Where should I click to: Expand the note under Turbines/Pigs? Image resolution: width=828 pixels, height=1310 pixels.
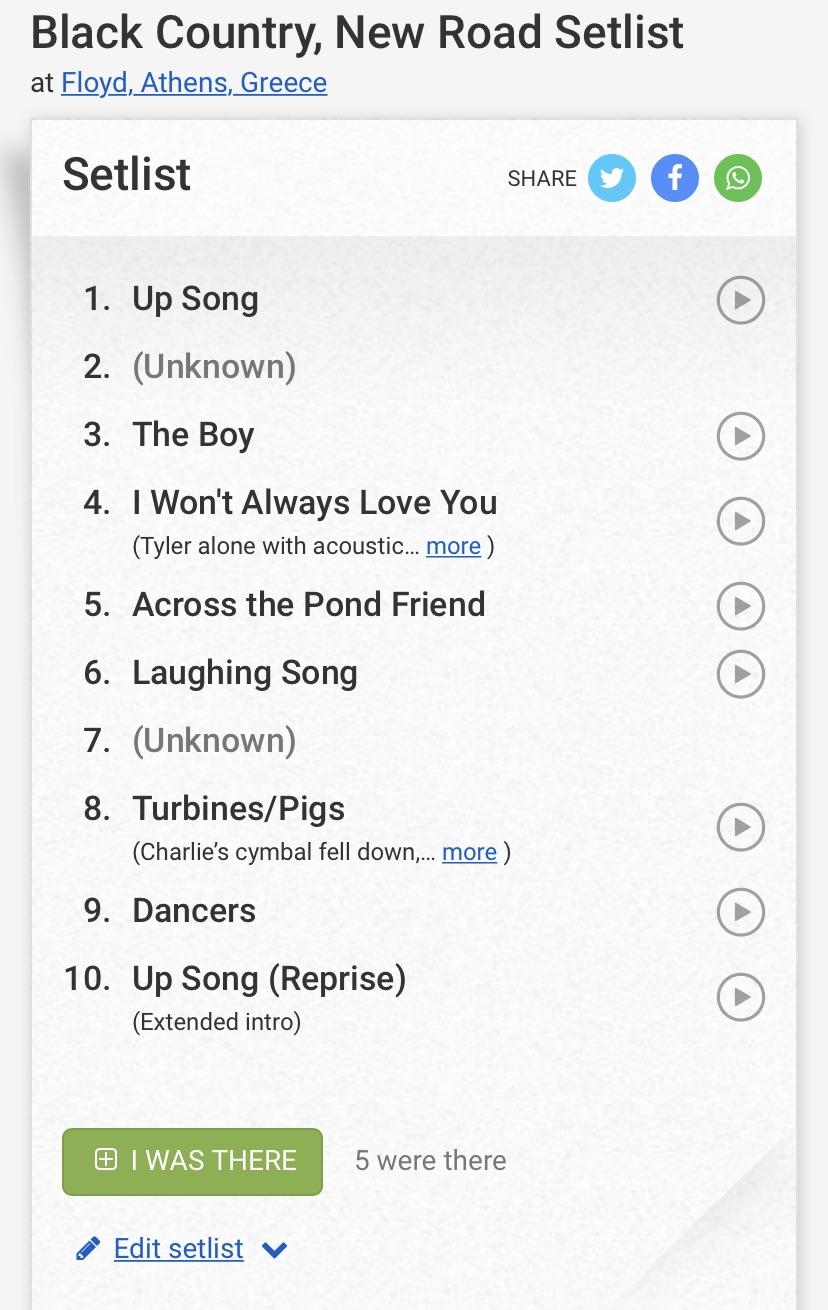click(469, 852)
